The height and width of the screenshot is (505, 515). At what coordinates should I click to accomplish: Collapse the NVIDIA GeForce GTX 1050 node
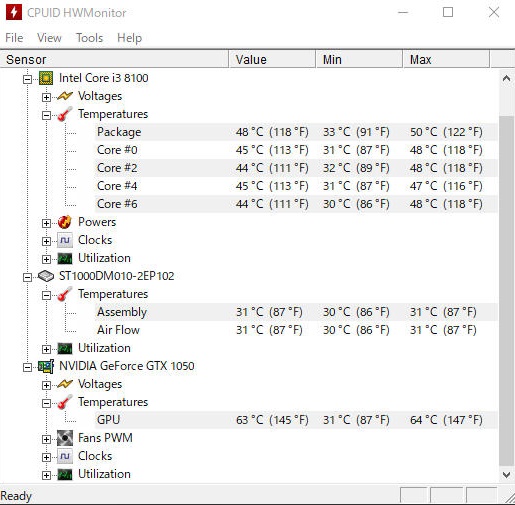click(x=28, y=367)
